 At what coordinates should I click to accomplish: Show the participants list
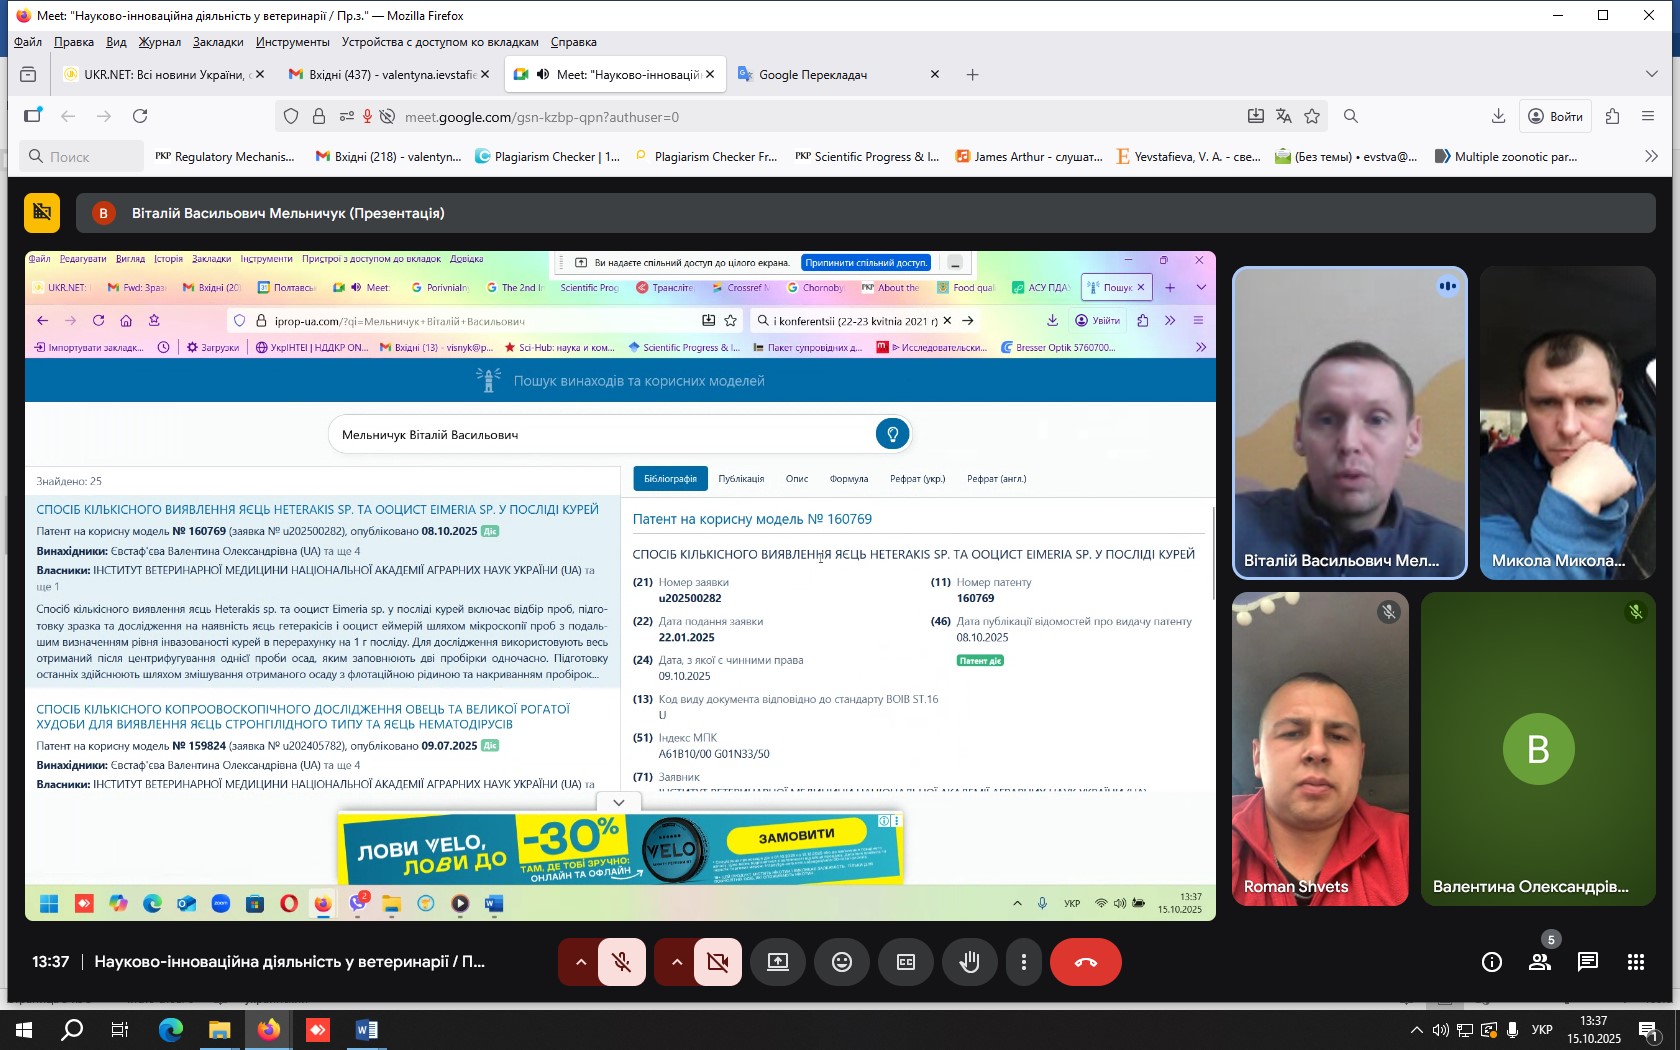1539,962
